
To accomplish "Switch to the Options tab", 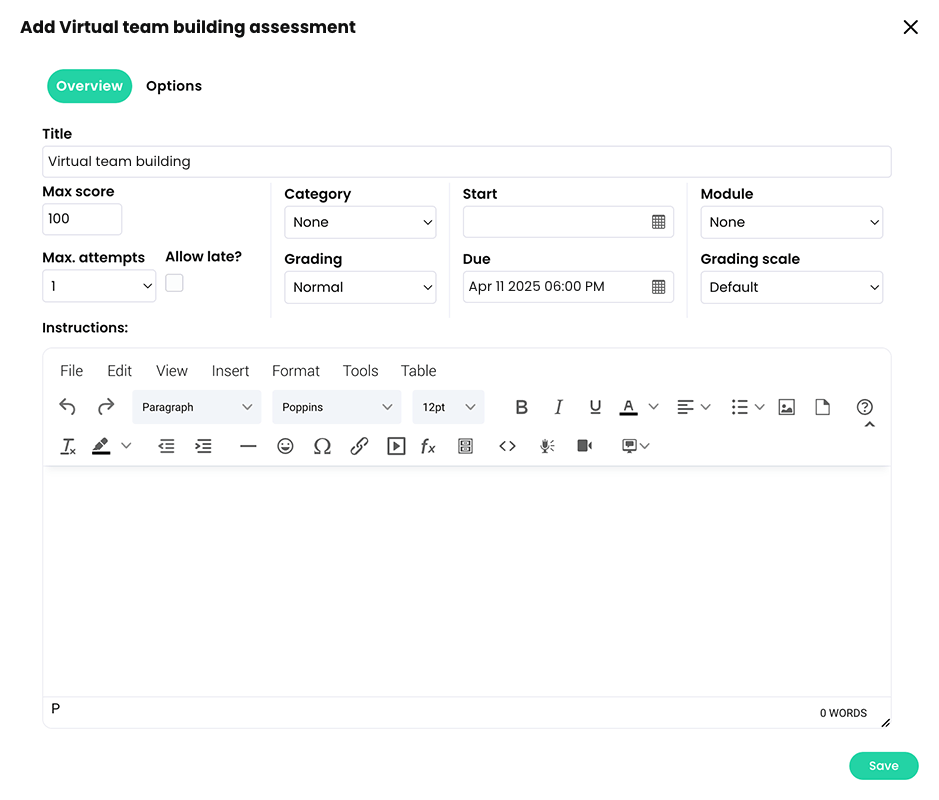I will click(x=173, y=86).
